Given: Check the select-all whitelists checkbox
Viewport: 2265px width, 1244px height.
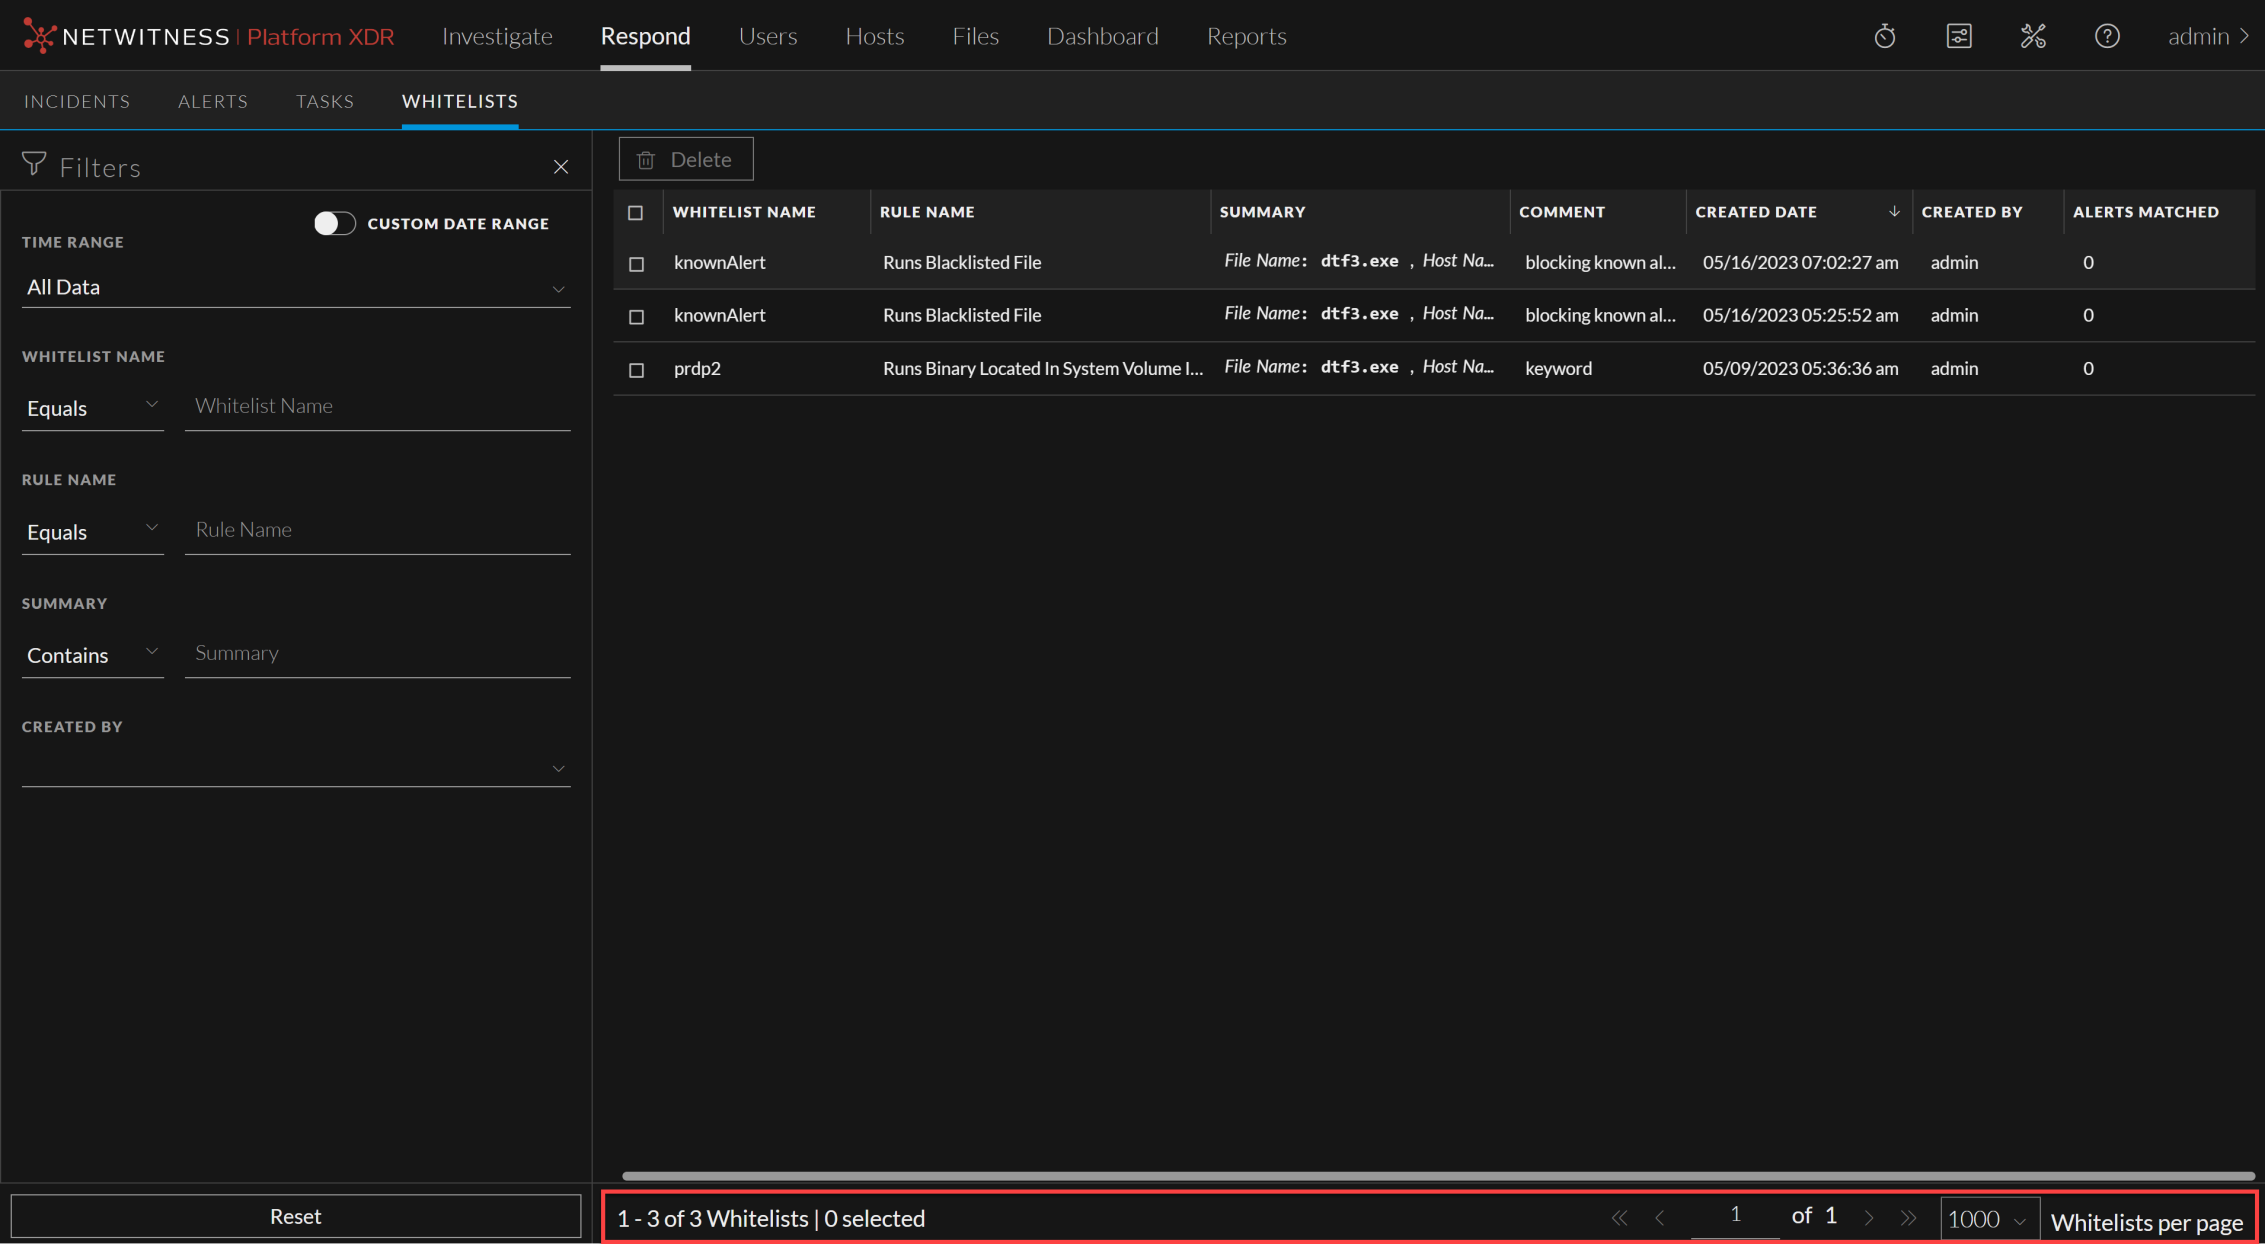Looking at the screenshot, I should (x=636, y=213).
